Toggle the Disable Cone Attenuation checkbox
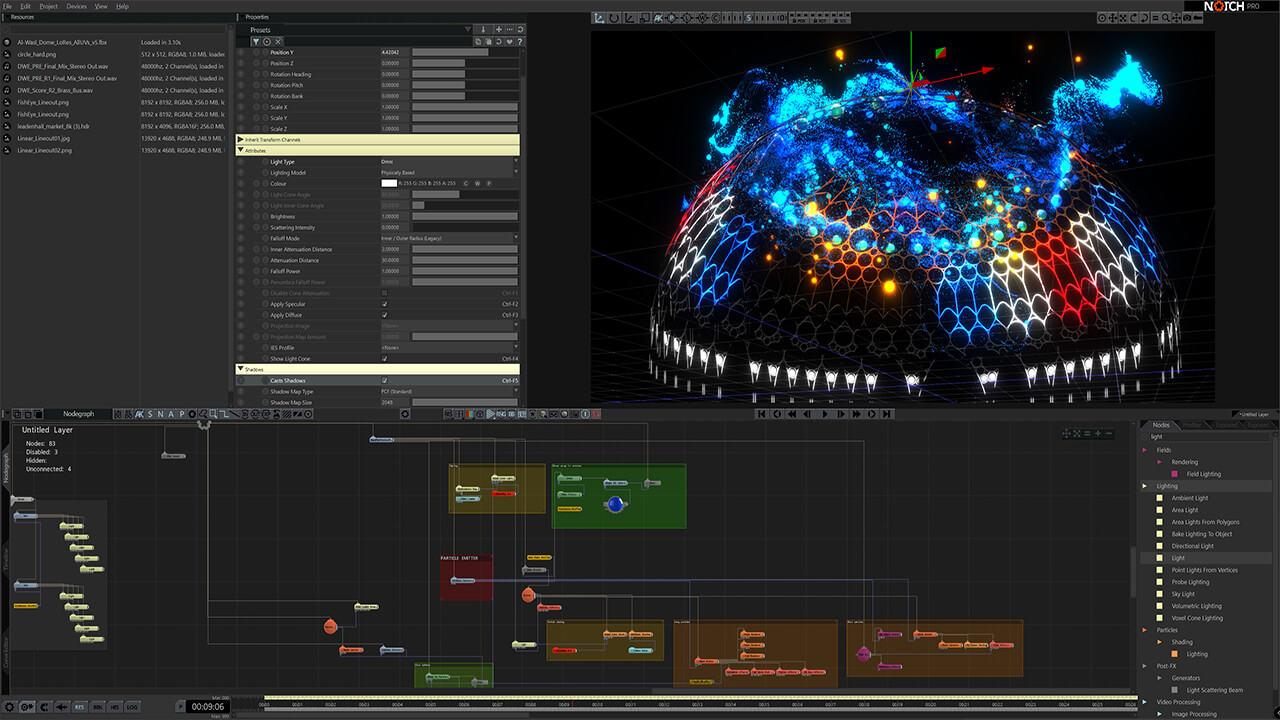The image size is (1280, 720). point(385,293)
